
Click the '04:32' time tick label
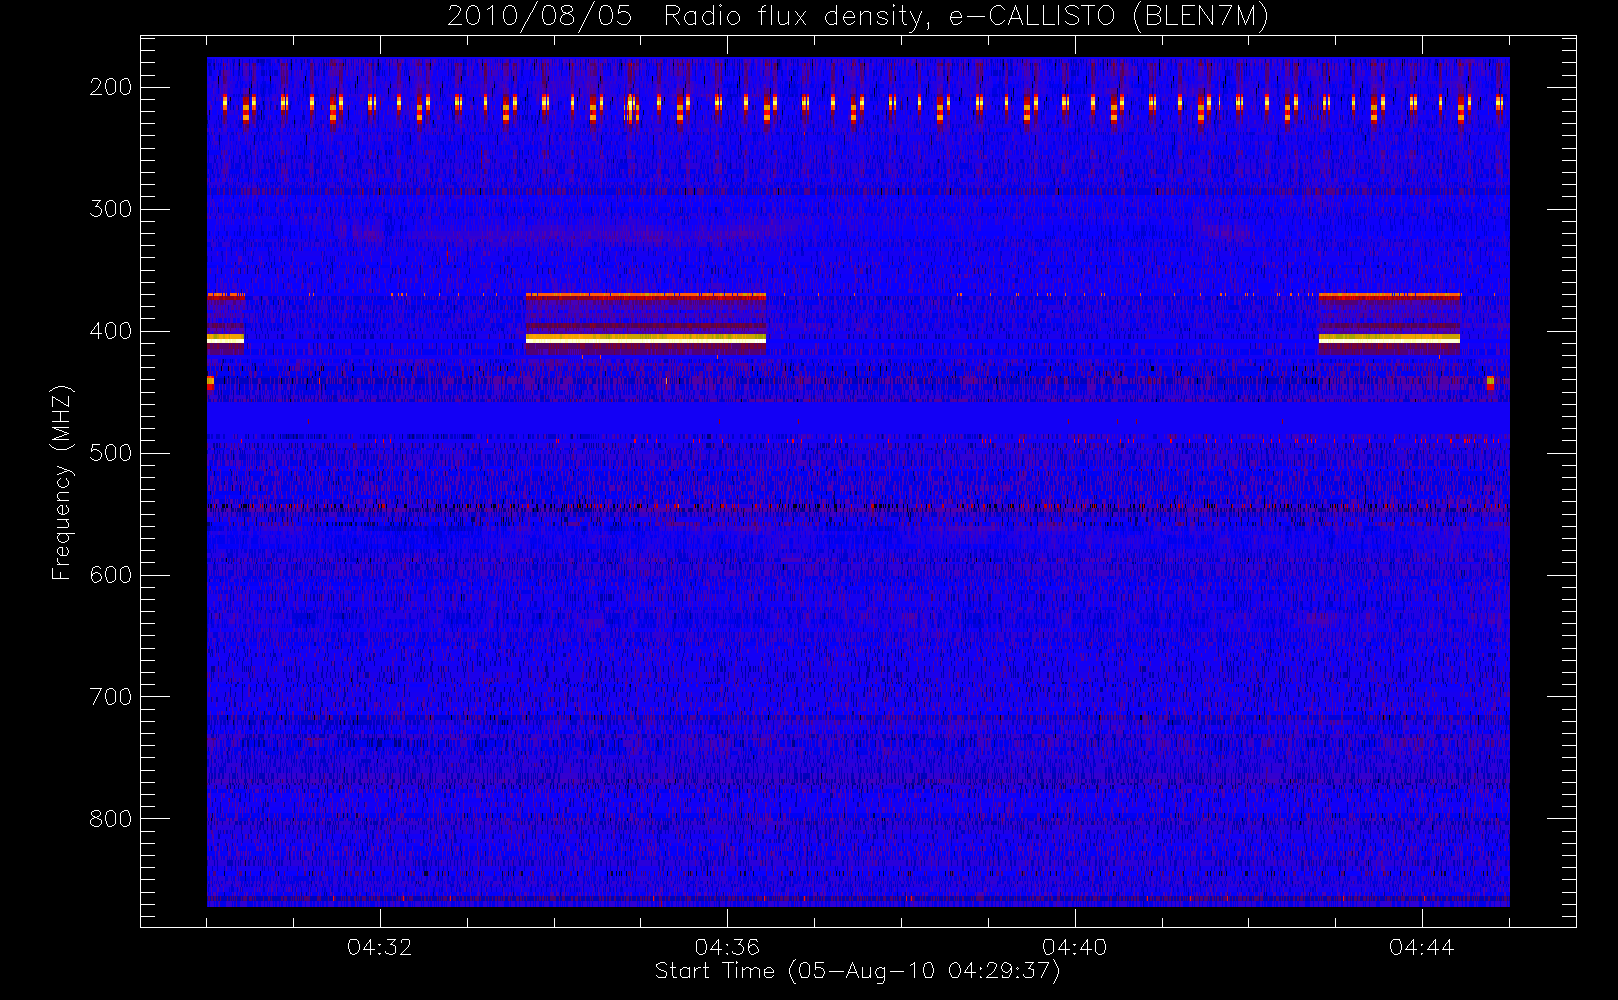[x=379, y=947]
